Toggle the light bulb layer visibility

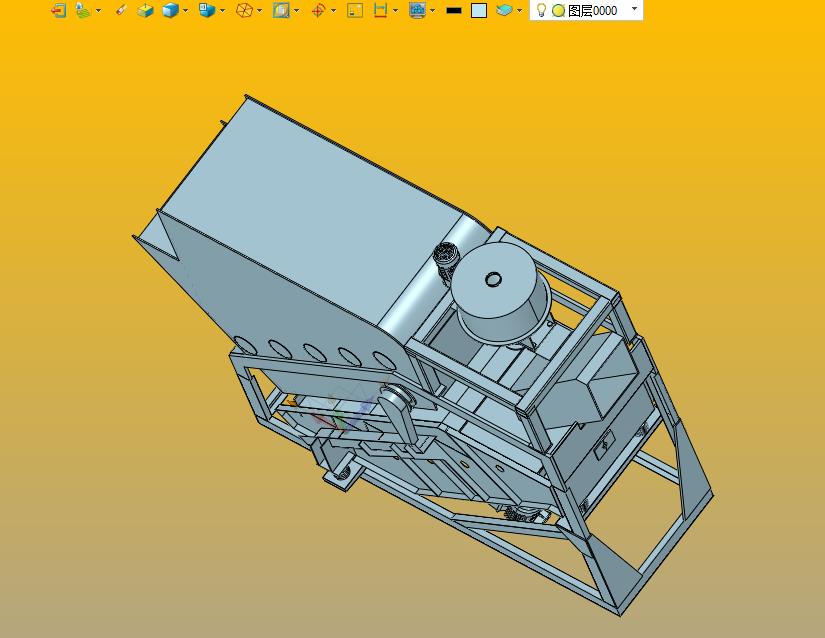541,11
